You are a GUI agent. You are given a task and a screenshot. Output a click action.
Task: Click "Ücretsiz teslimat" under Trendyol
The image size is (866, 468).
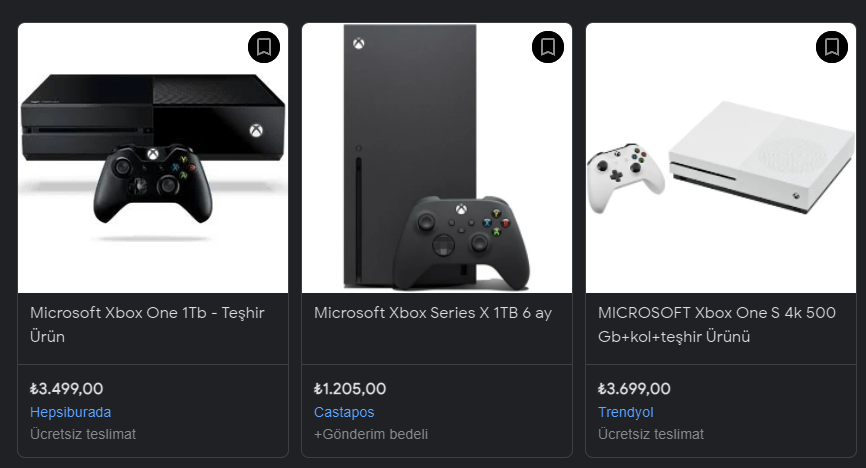coord(651,434)
